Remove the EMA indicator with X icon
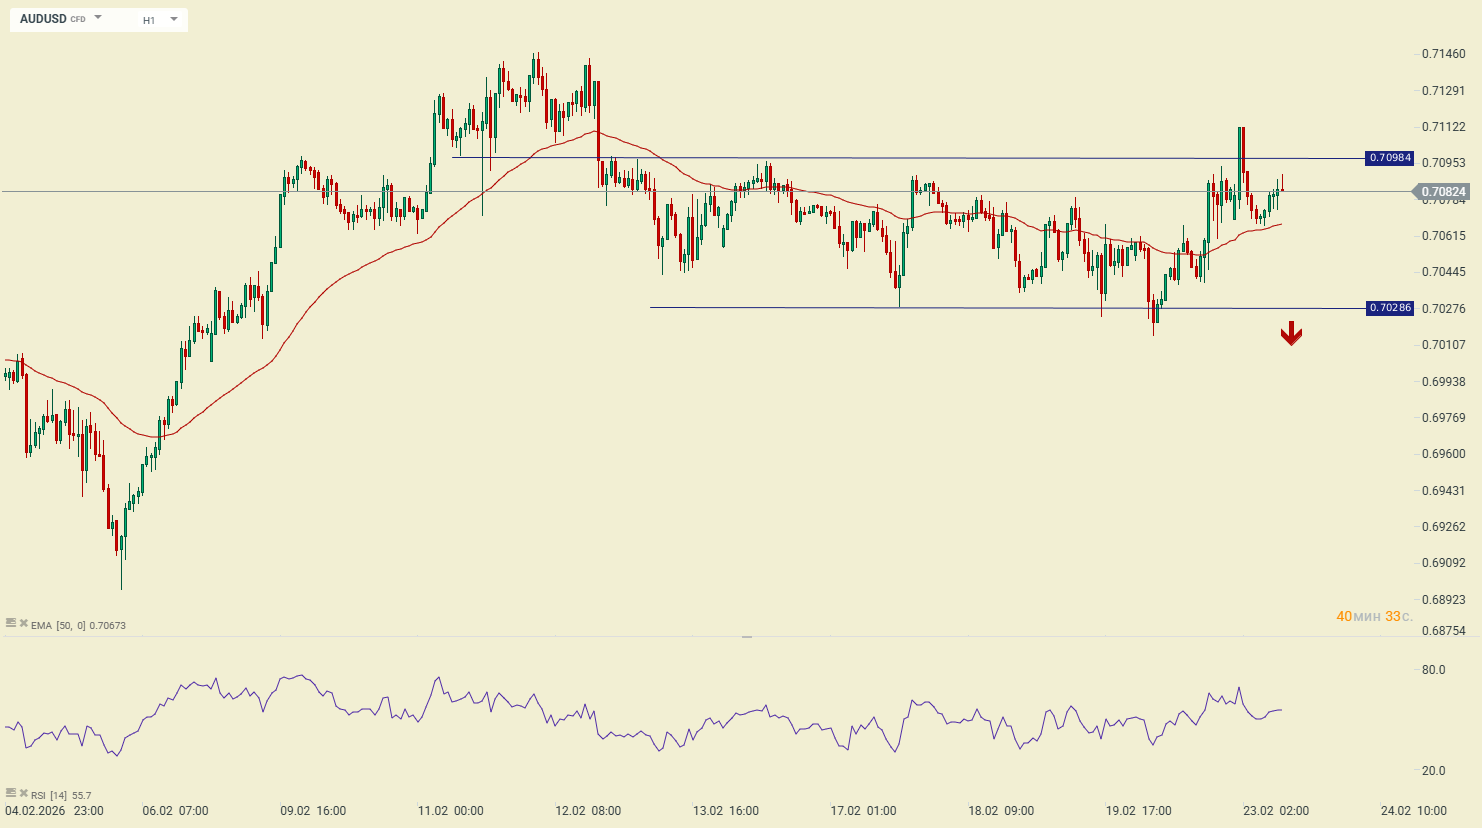This screenshot has width=1482, height=828. [23, 623]
